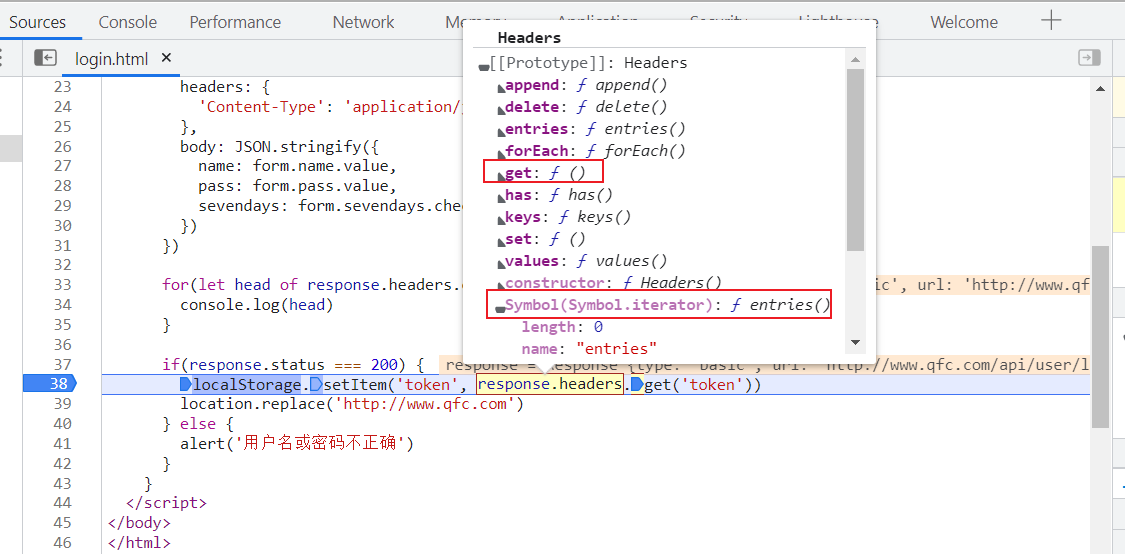Click JSON.stringify on line 26
Image resolution: width=1125 pixels, height=554 pixels.
point(298,146)
